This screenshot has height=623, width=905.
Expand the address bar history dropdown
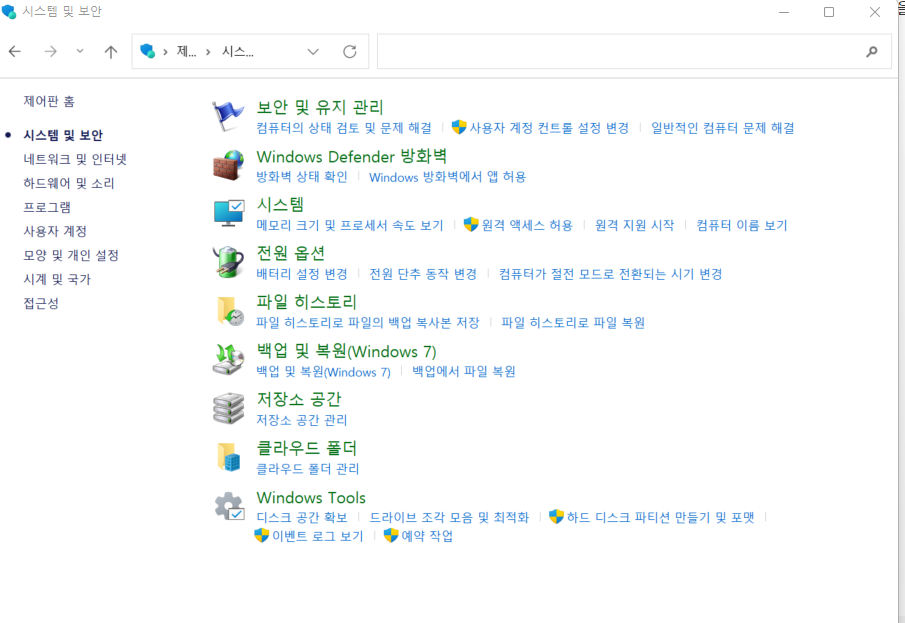tap(313, 51)
